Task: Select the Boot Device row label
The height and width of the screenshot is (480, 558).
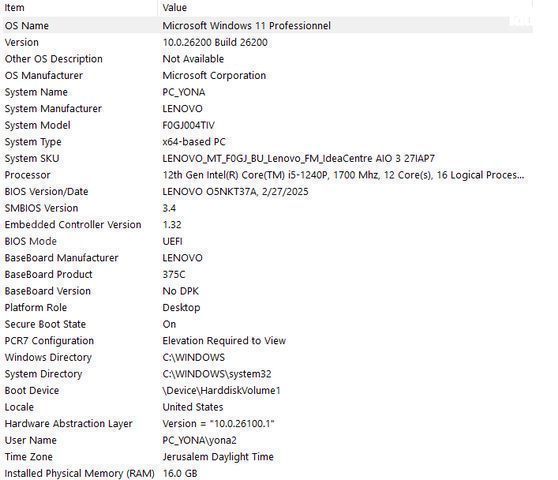Action: (x=32, y=390)
